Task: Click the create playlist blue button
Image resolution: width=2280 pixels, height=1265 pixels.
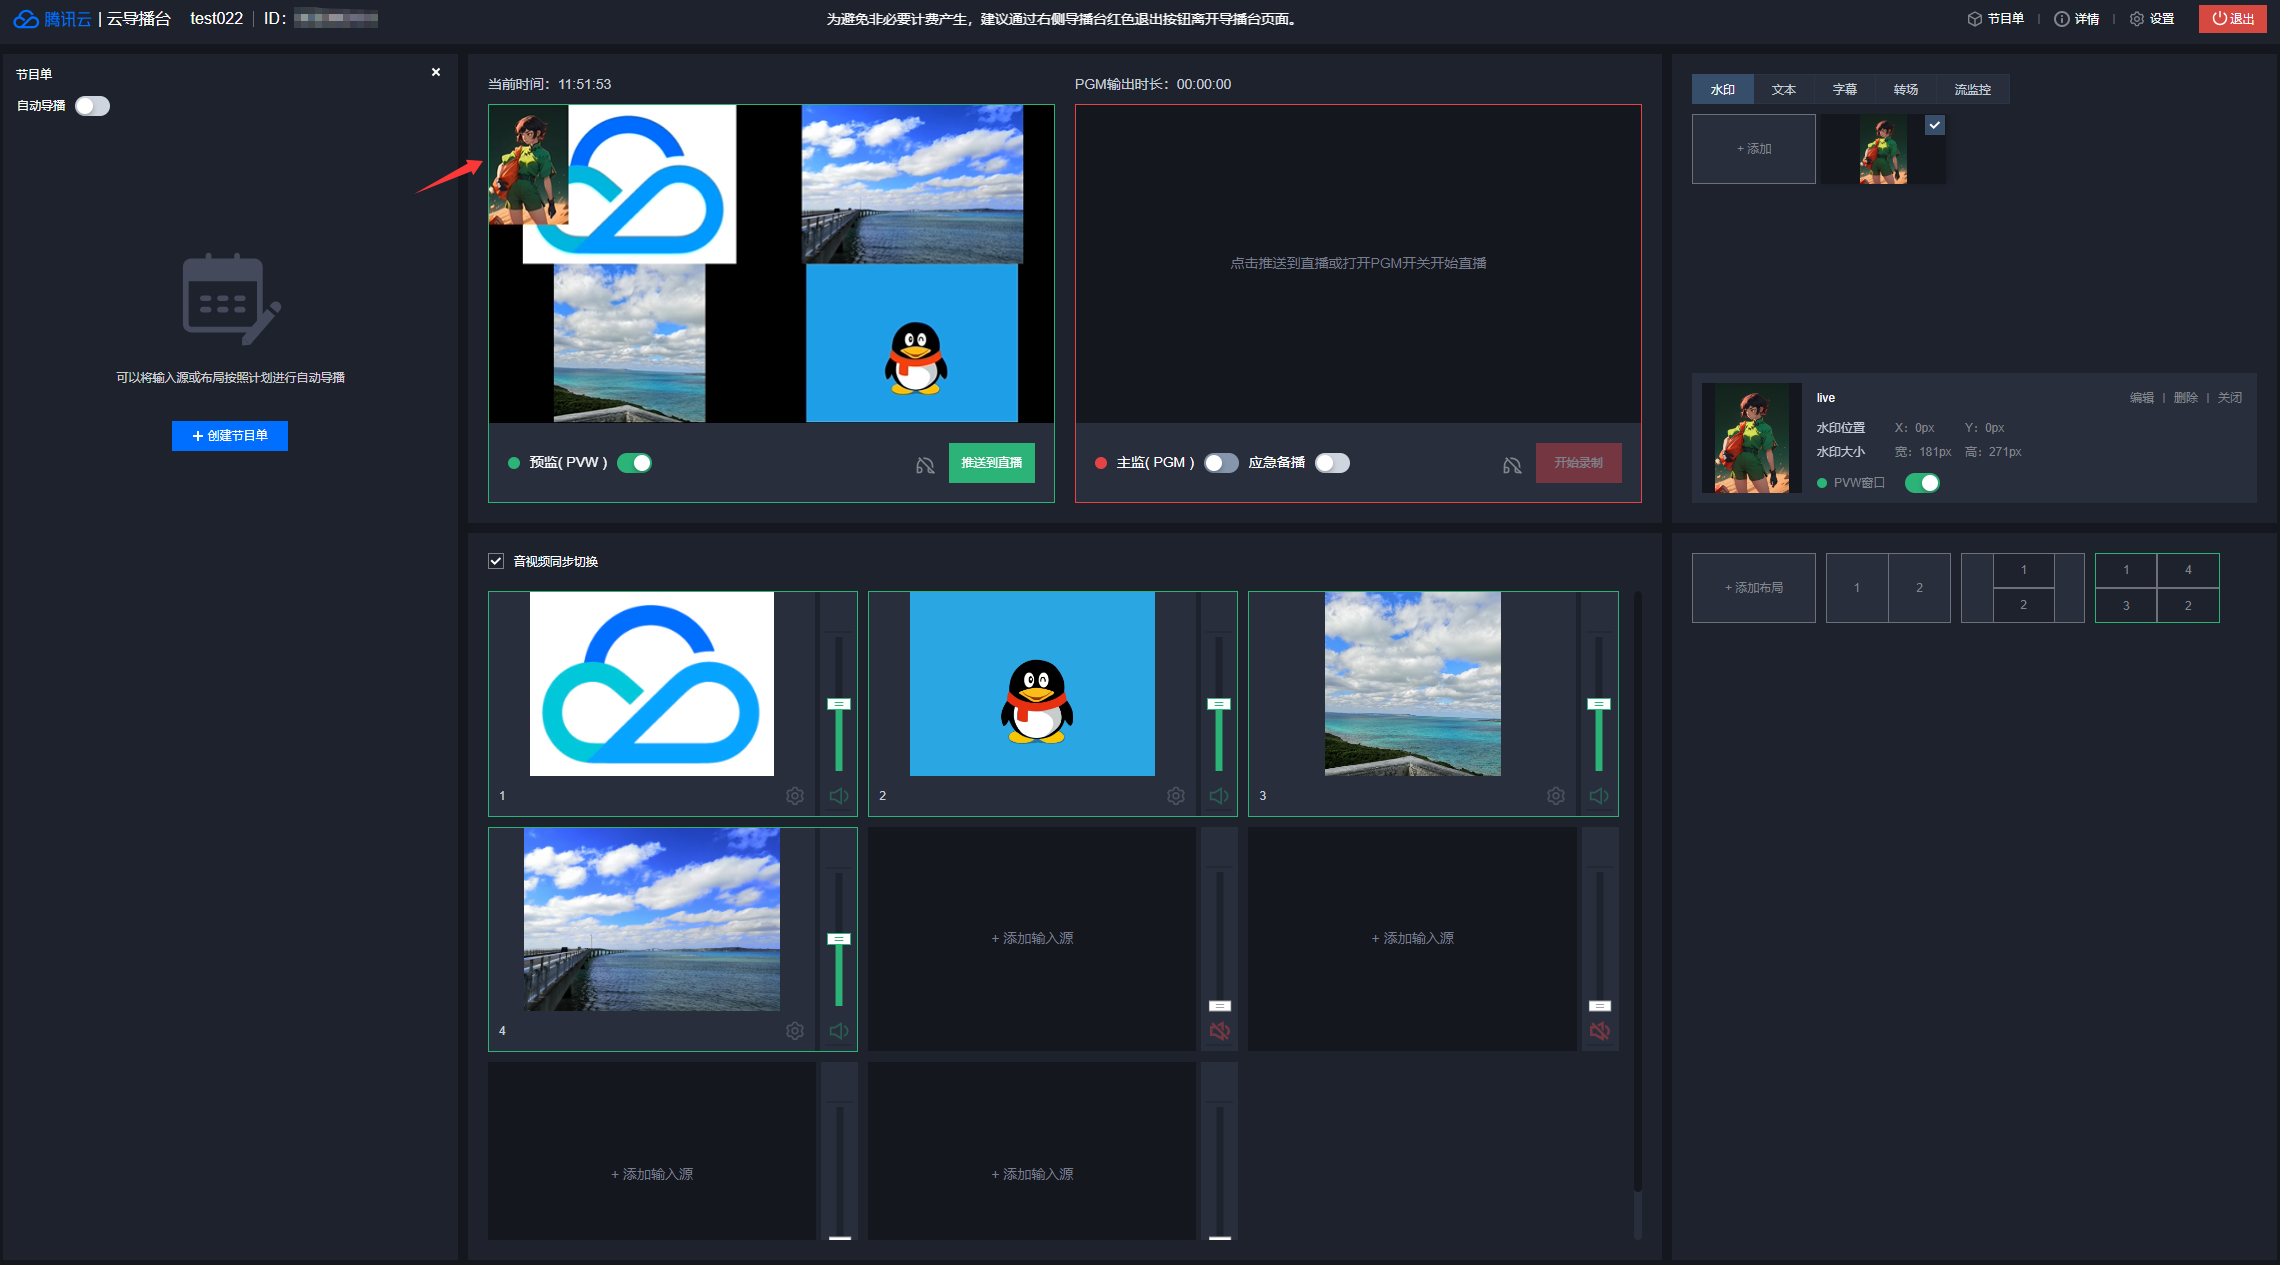Action: 230,436
